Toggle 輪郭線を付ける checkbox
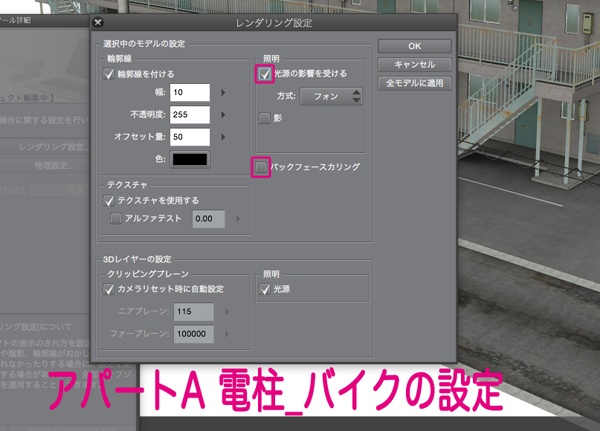The width and height of the screenshot is (600, 431). [x=109, y=74]
